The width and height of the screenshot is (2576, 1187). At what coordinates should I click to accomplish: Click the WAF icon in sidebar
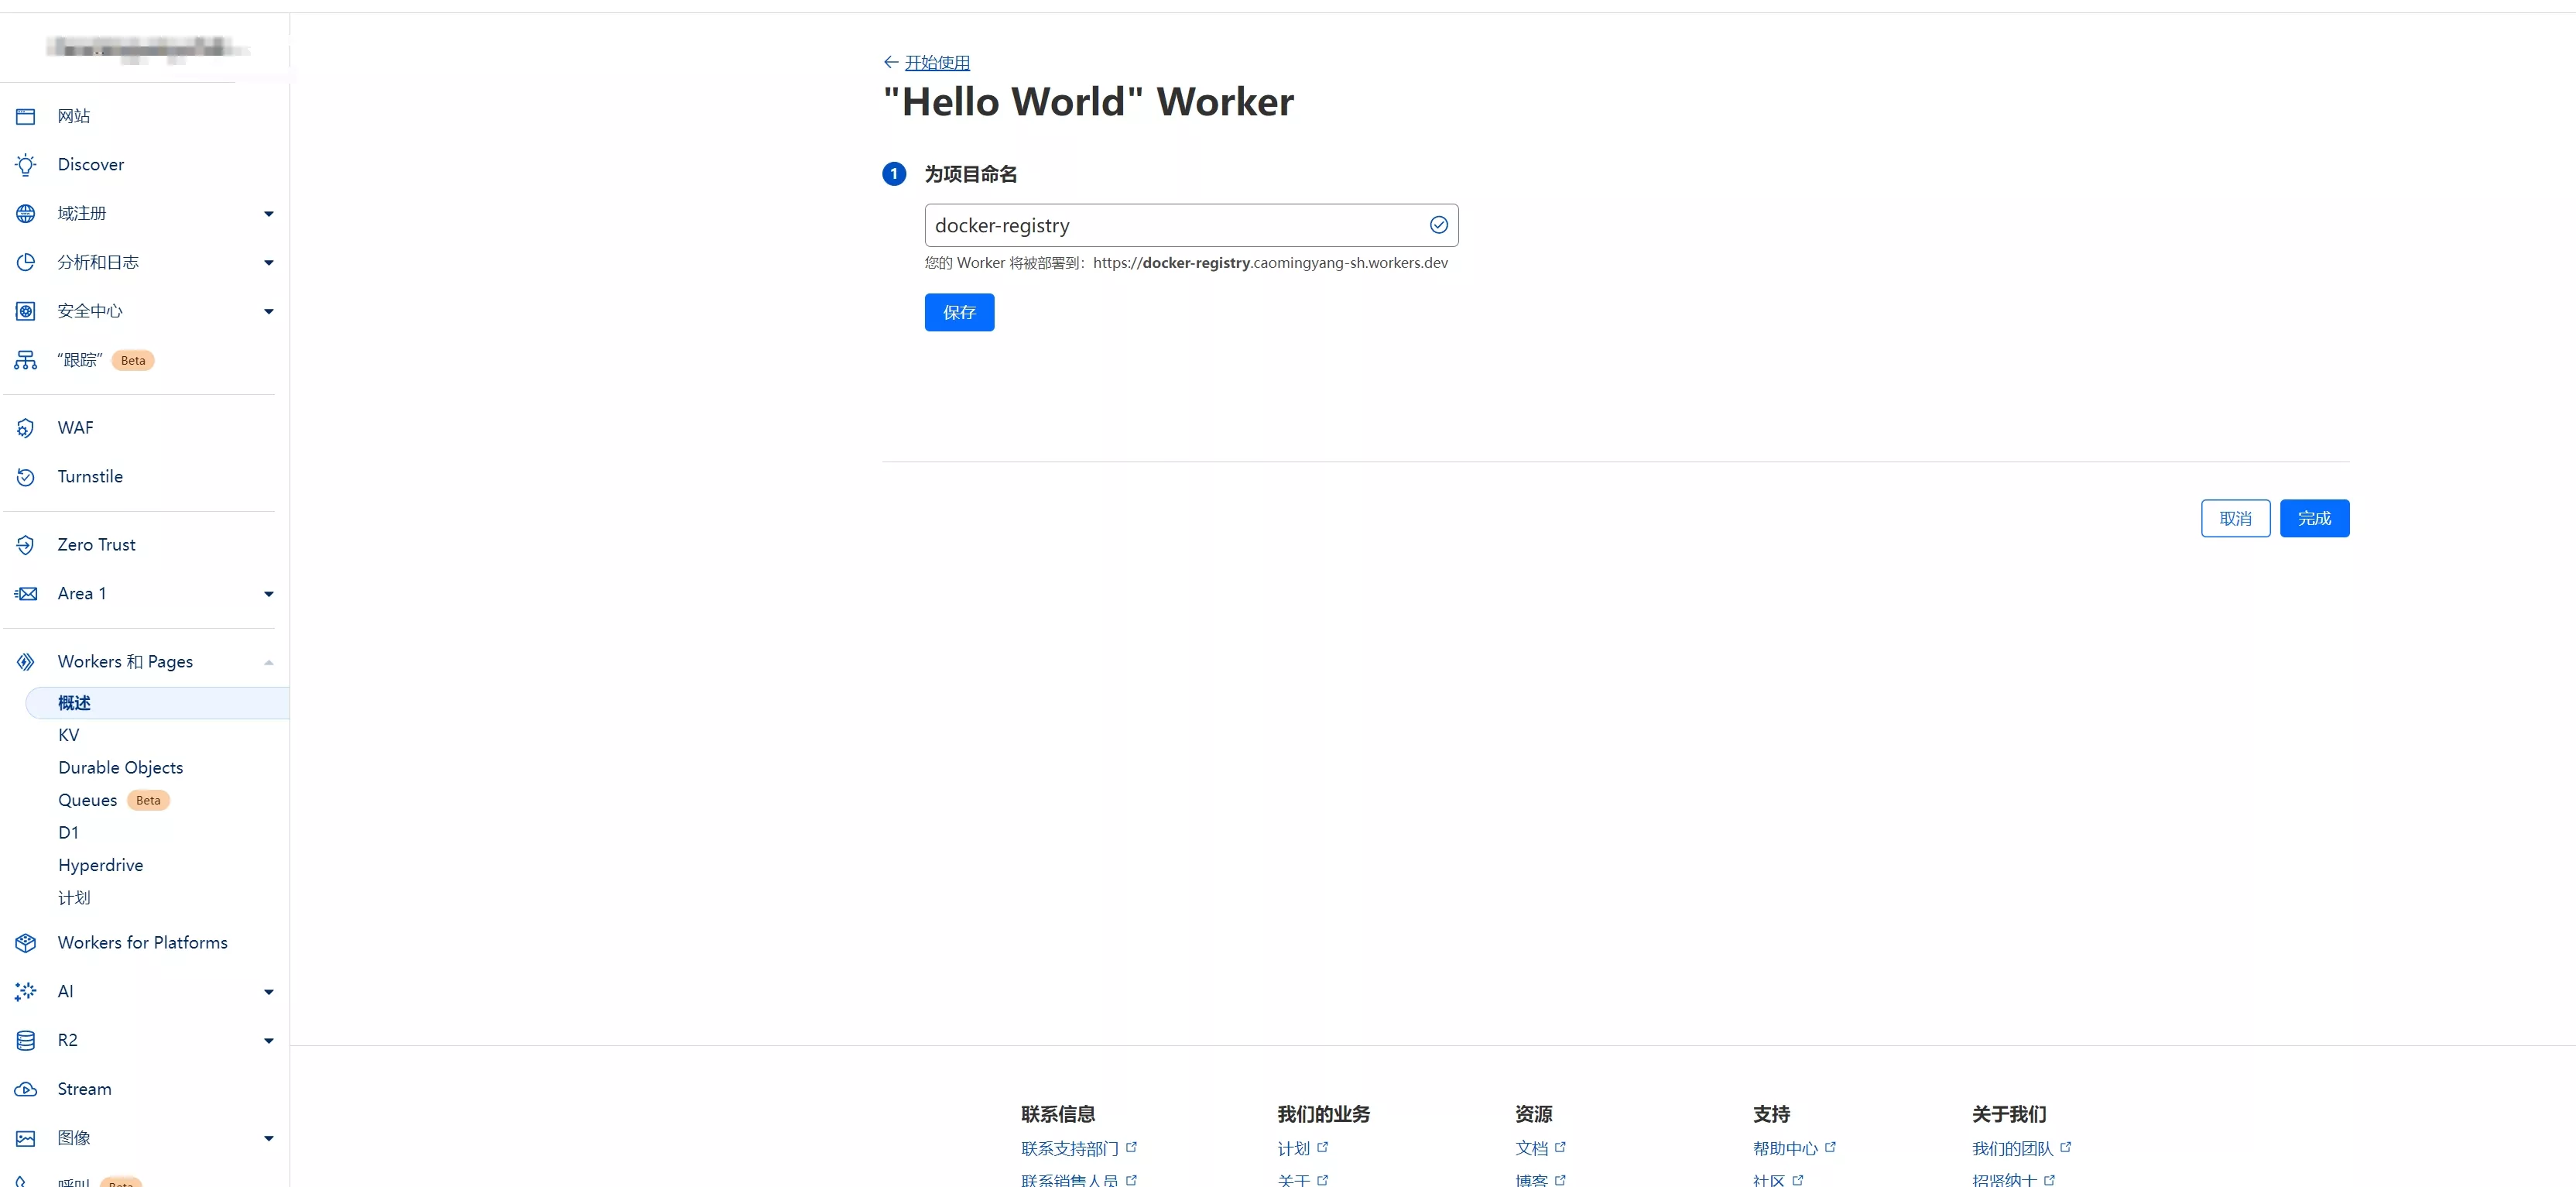(25, 426)
